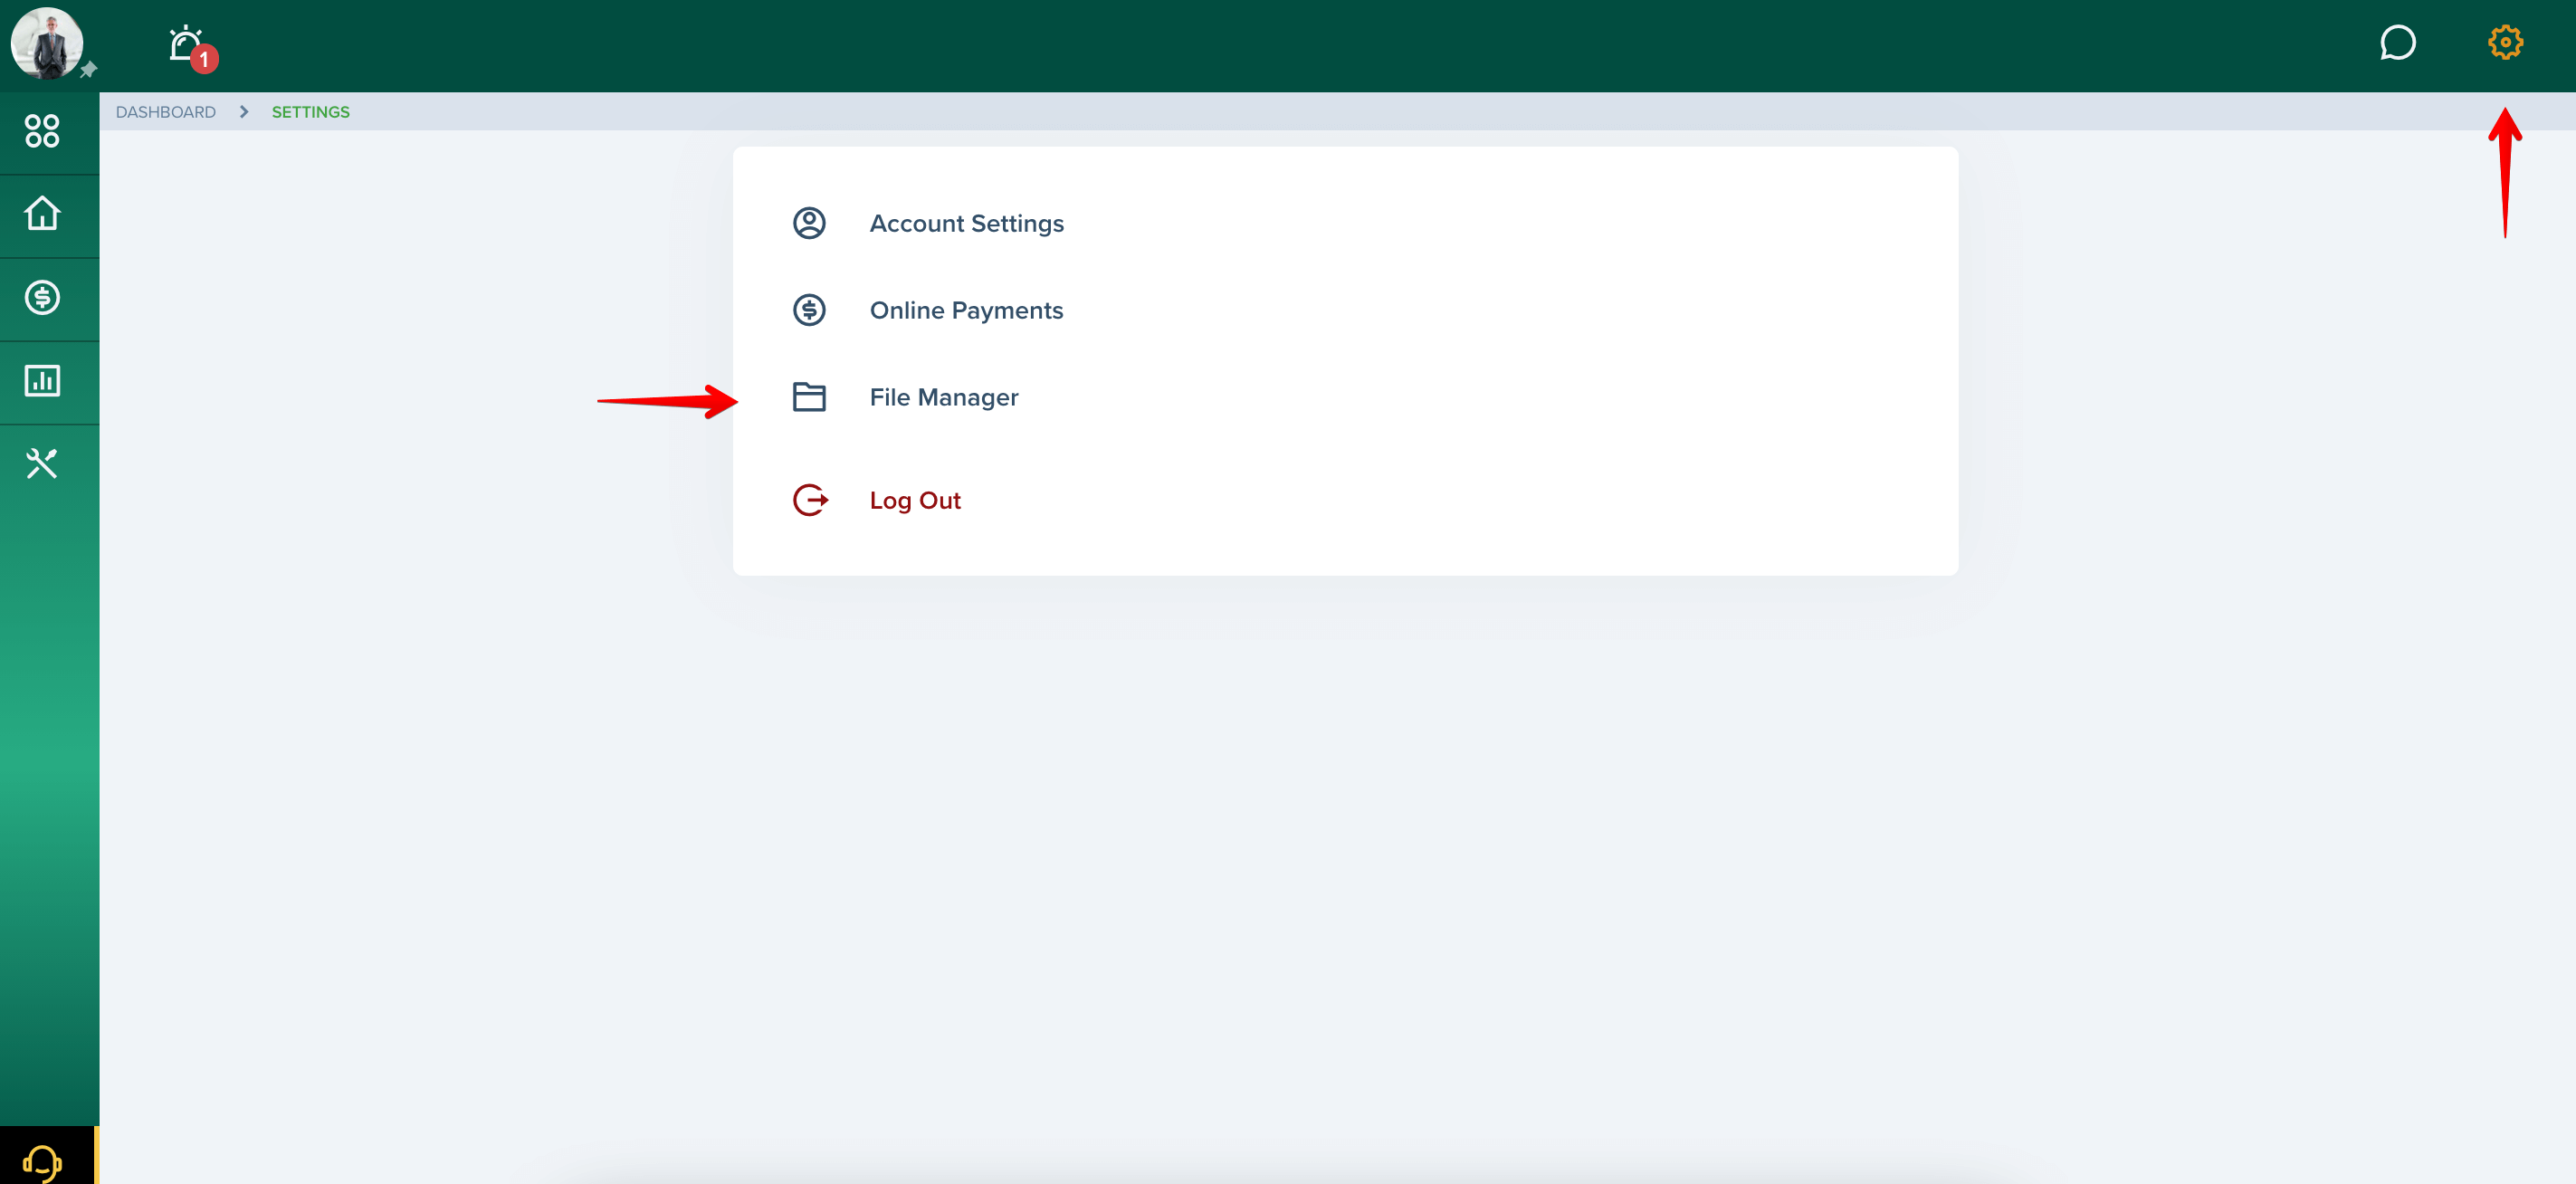
Task: Click the red Log Out icon
Action: [810, 500]
